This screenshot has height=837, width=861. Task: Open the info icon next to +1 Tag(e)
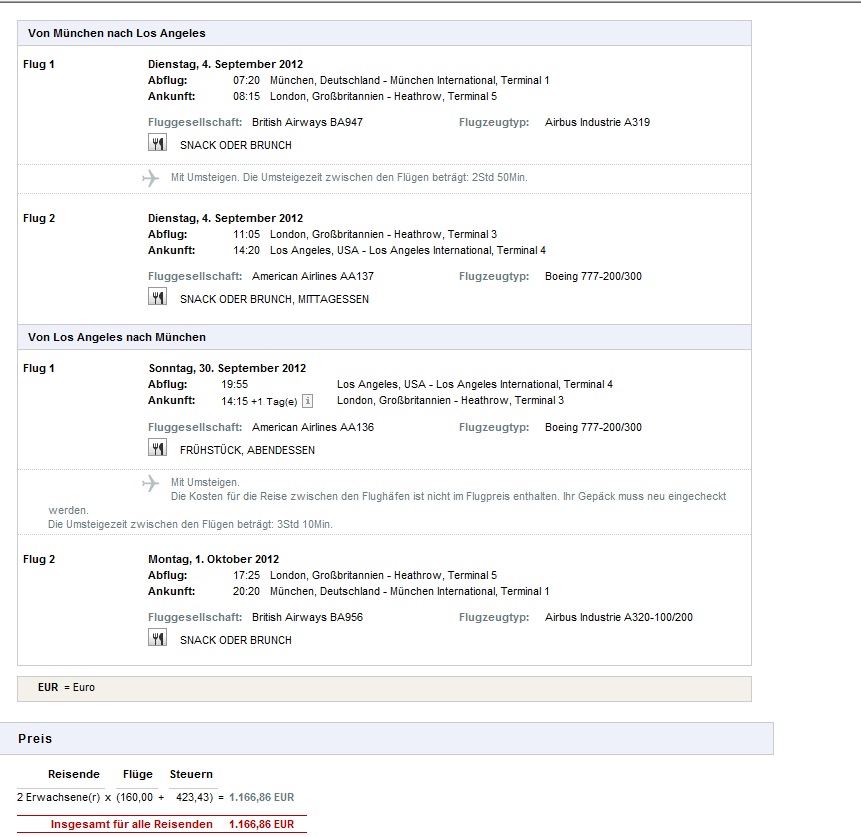pos(307,401)
